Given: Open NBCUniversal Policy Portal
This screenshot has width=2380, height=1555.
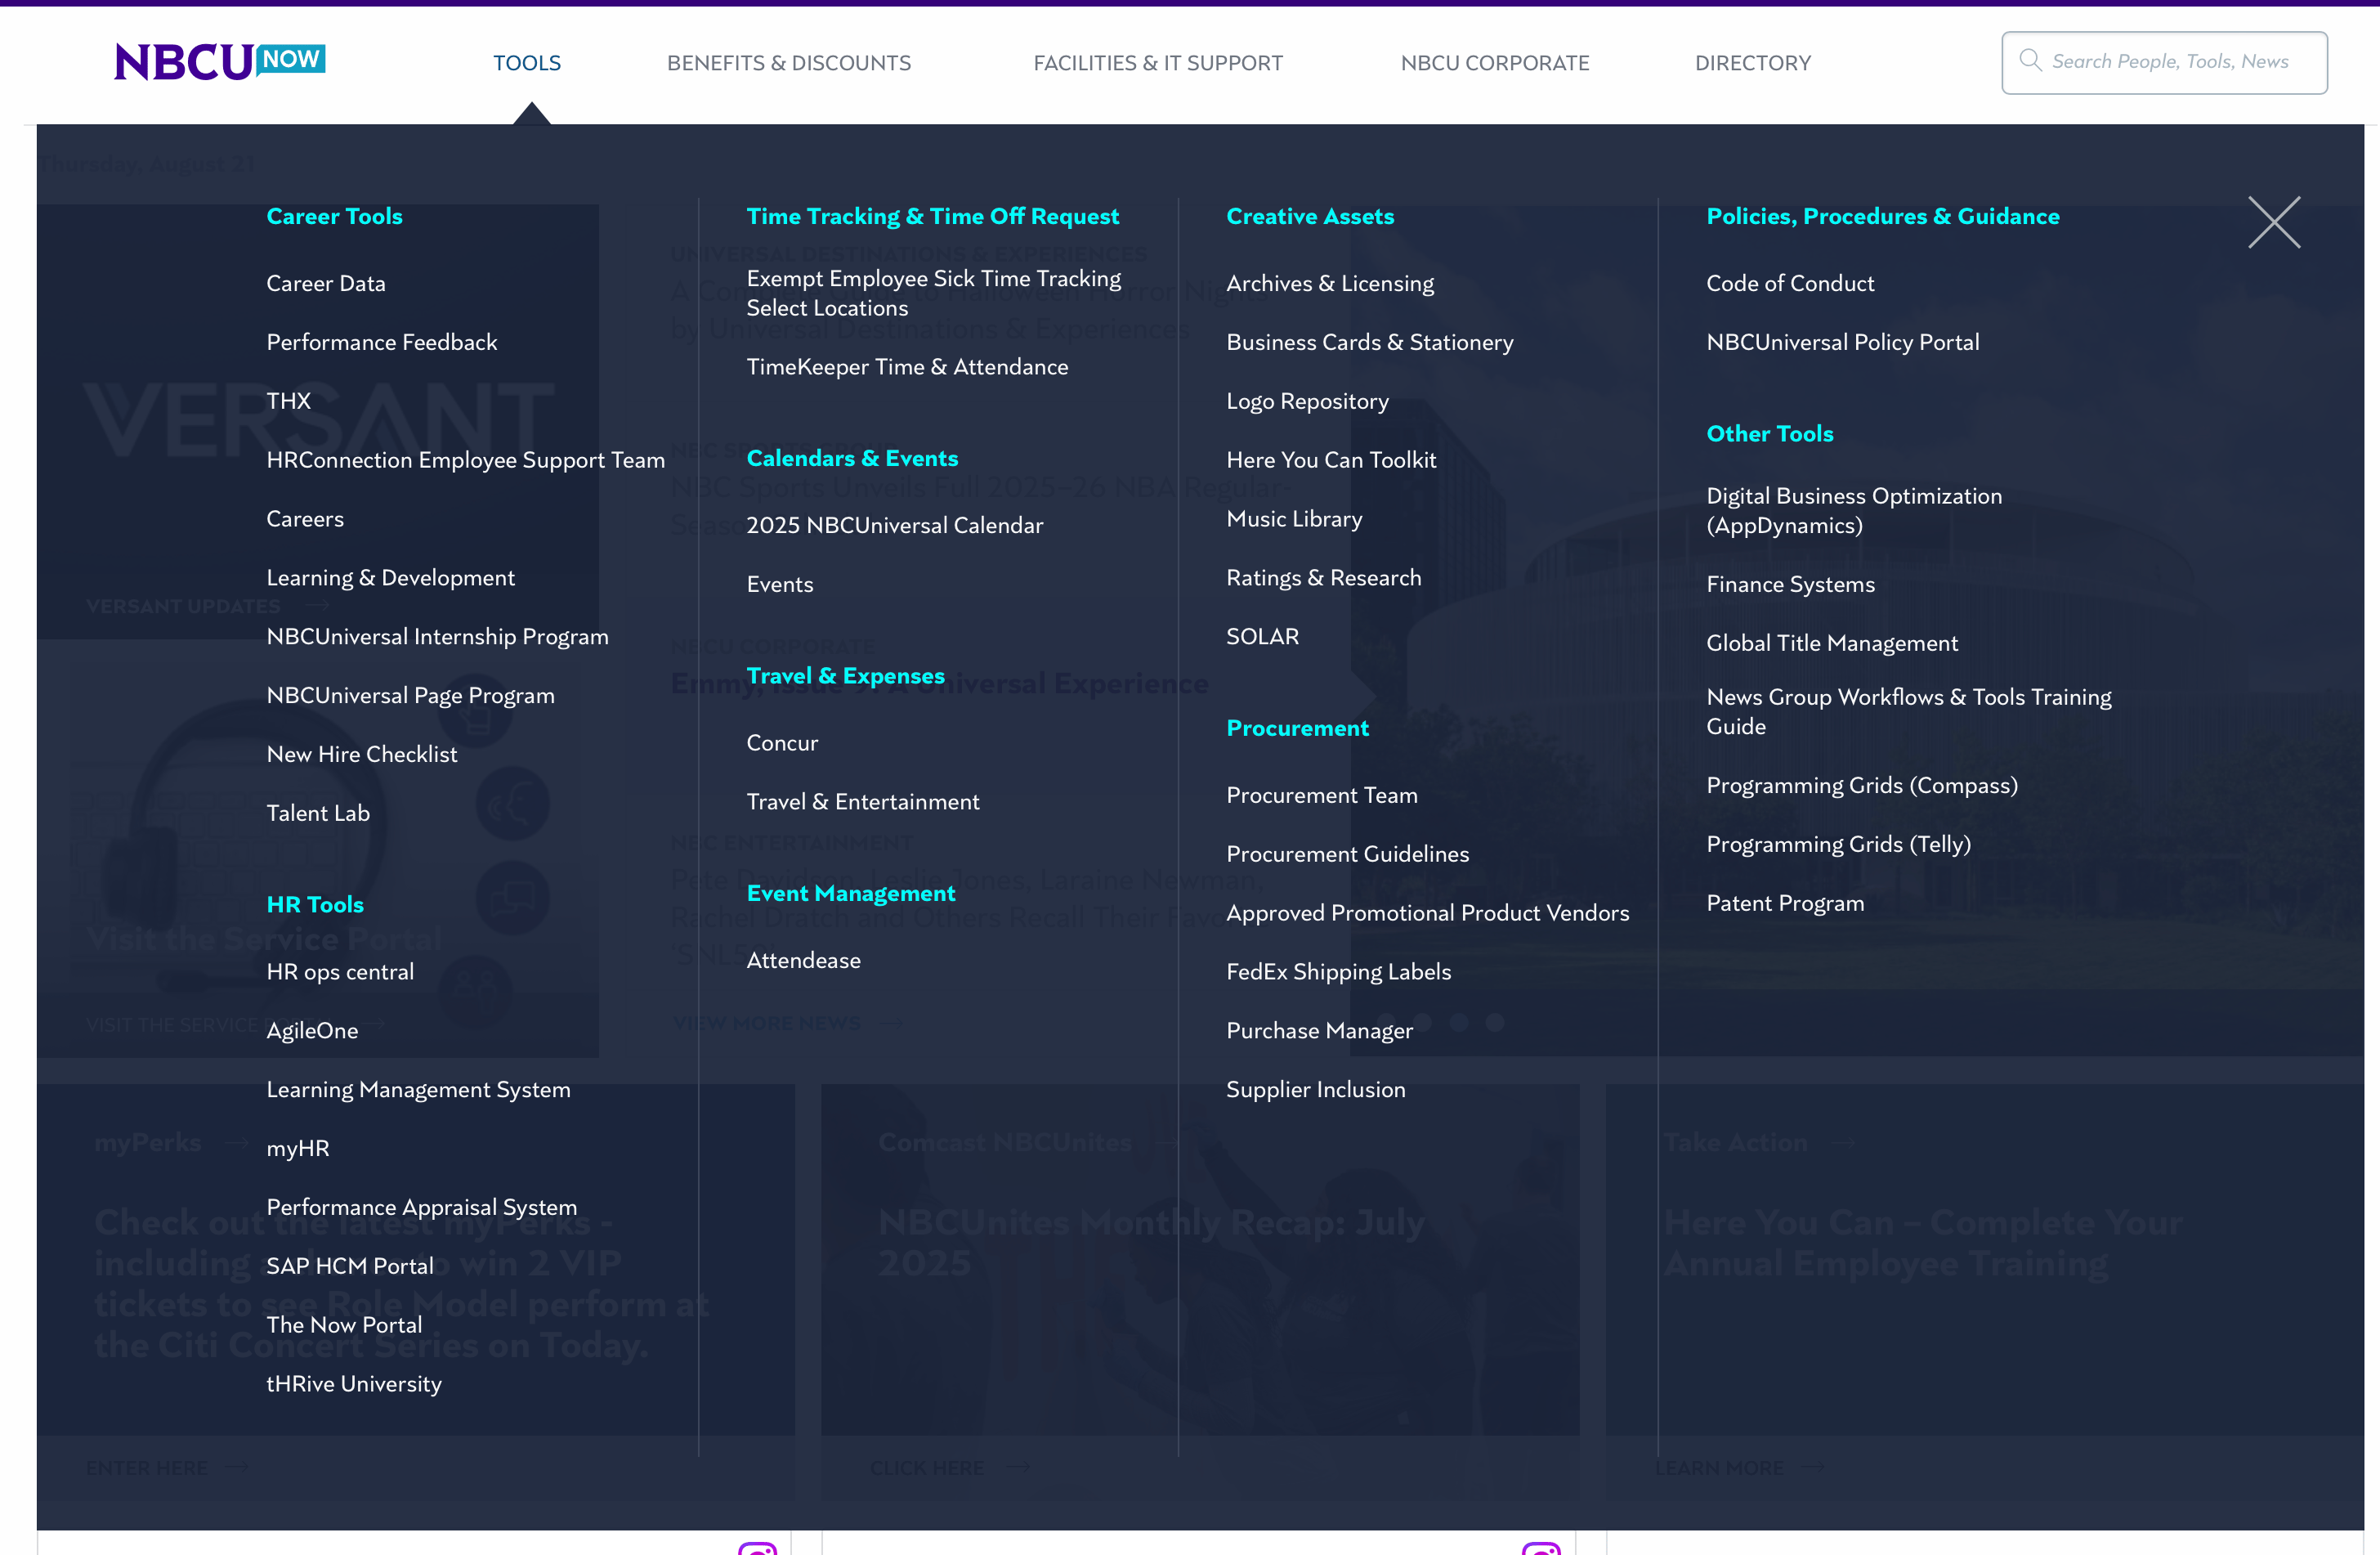Looking at the screenshot, I should (x=1843, y=342).
